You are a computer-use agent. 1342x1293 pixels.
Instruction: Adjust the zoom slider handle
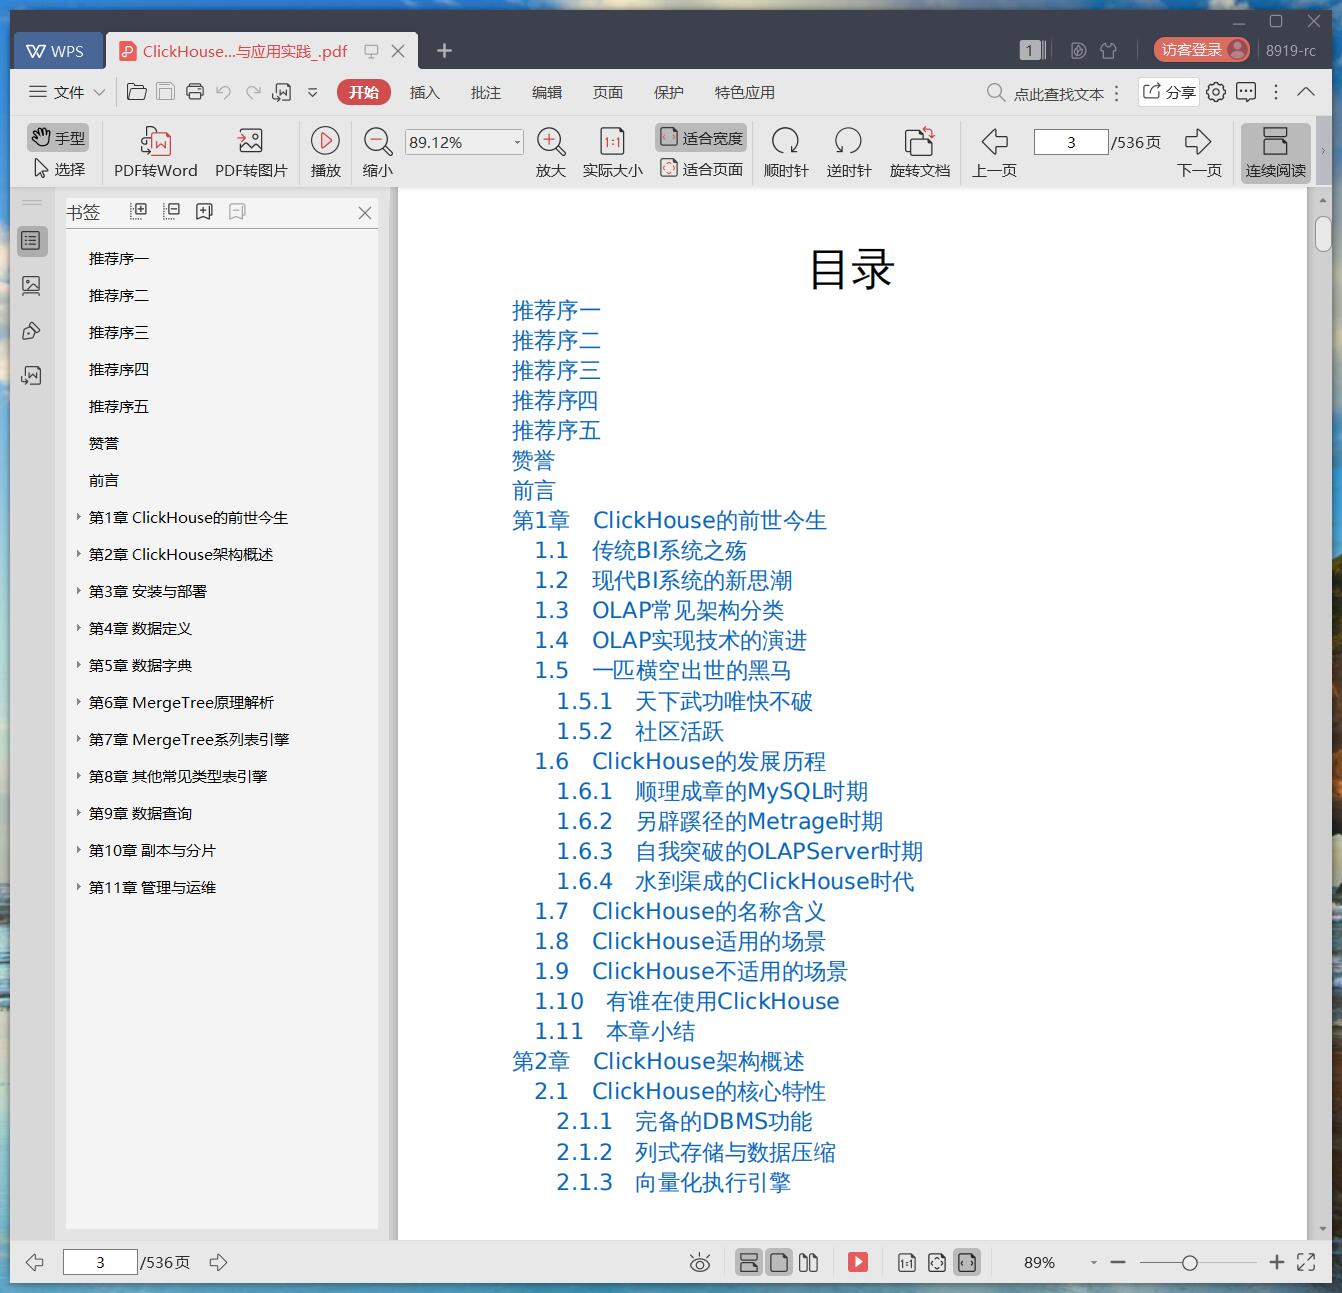[1189, 1263]
